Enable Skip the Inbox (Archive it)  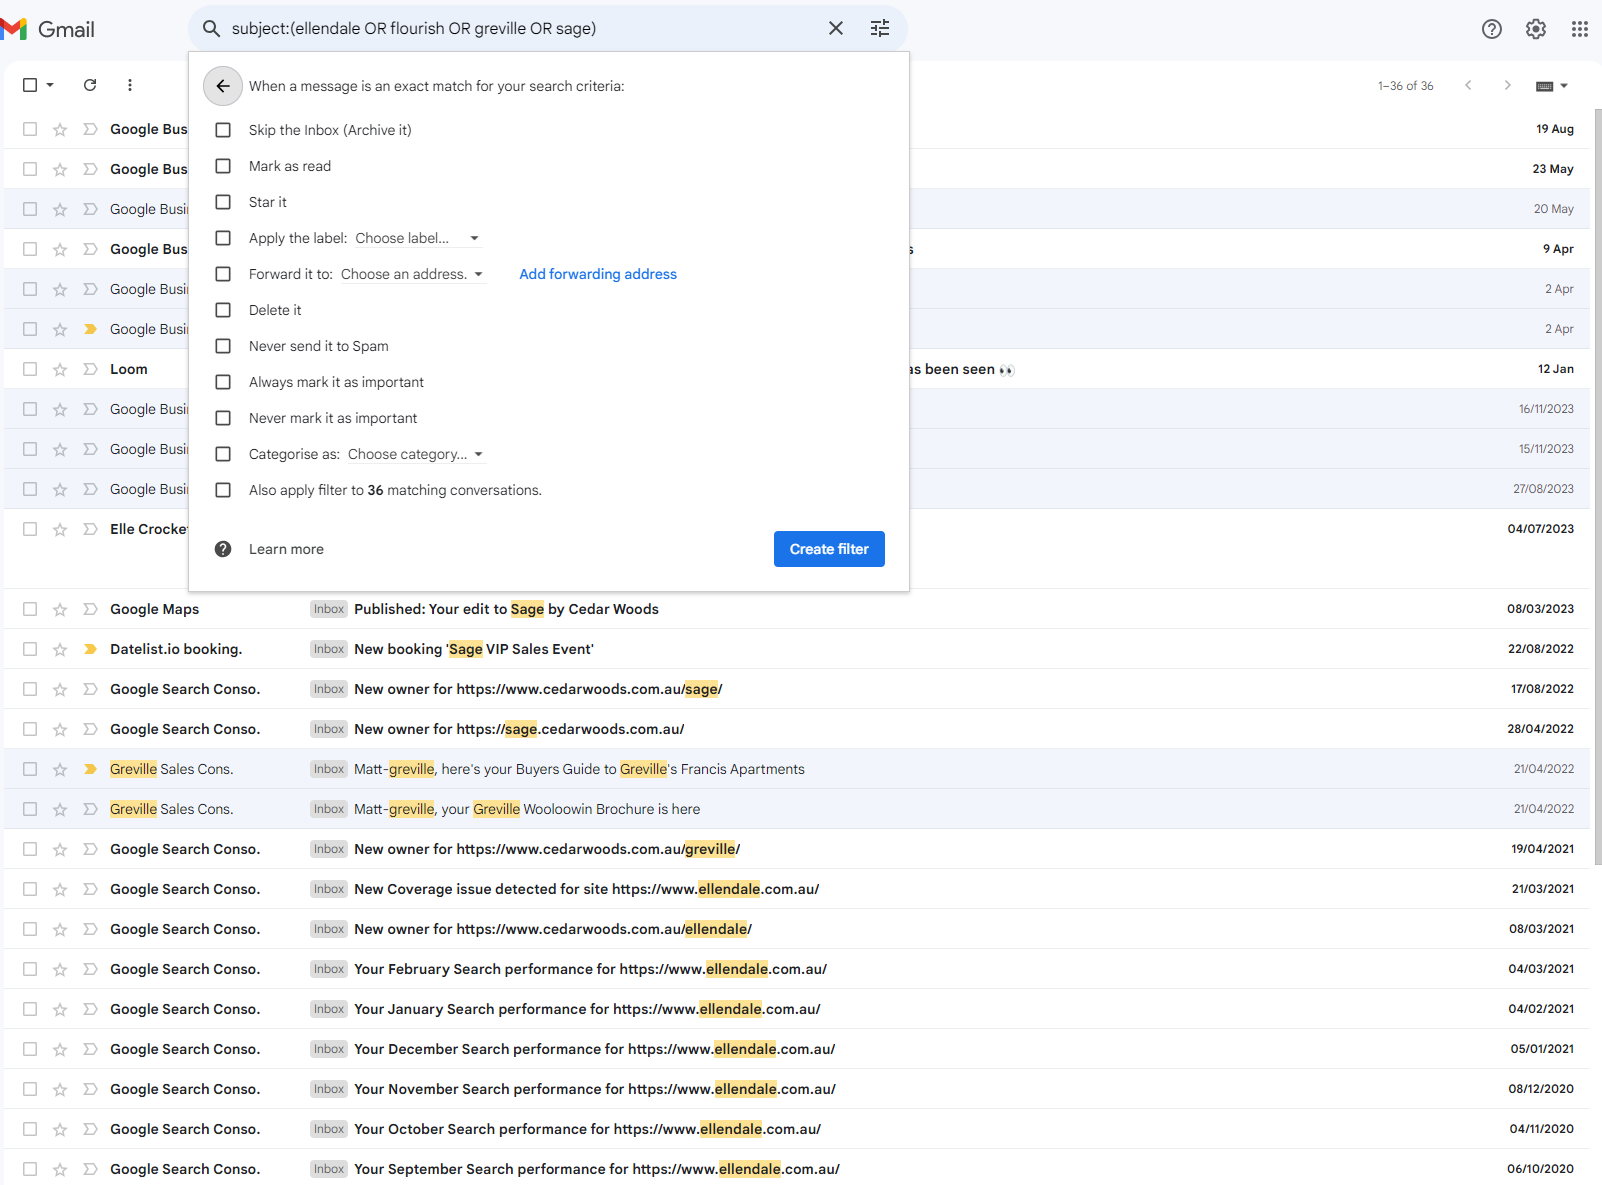point(223,130)
